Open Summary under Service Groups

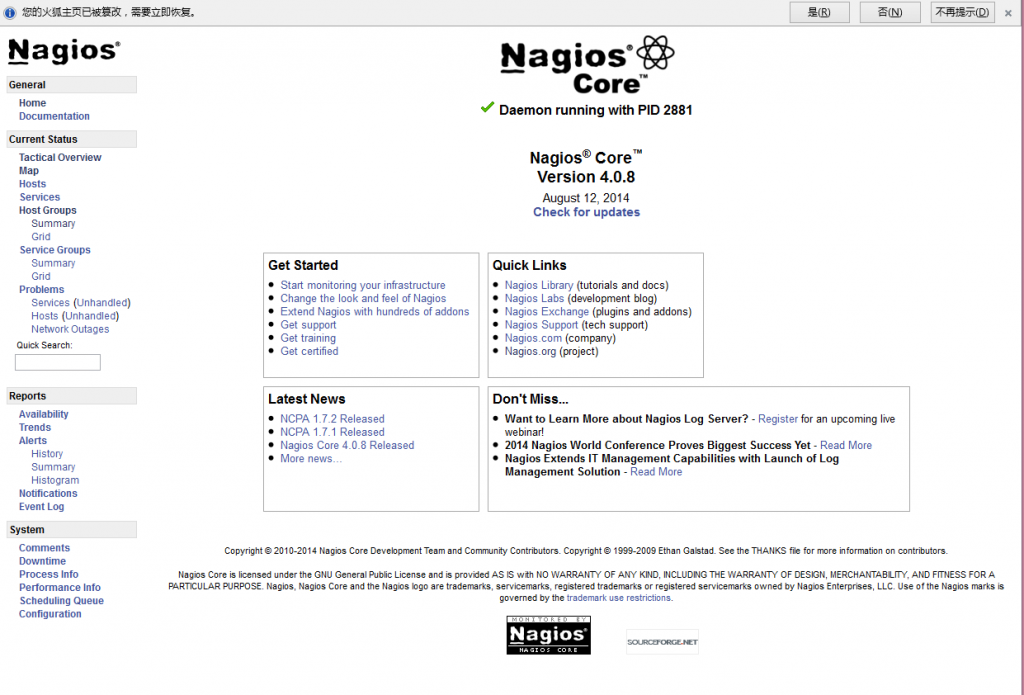[x=54, y=263]
